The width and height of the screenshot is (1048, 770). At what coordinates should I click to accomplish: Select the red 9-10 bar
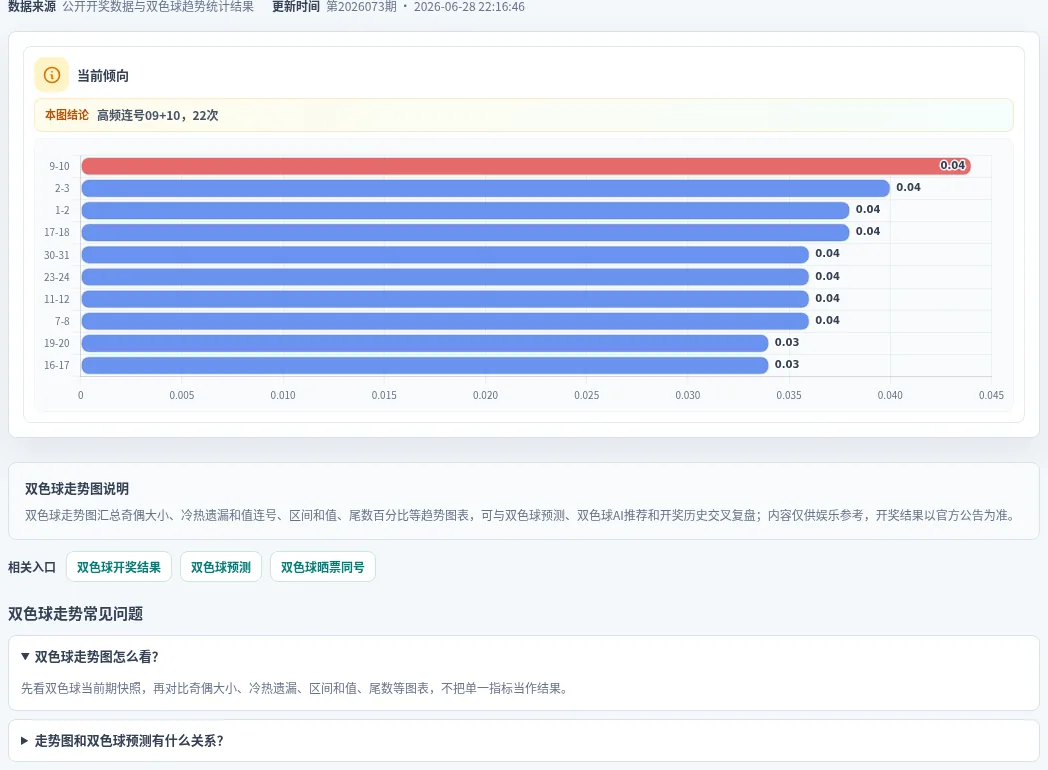(526, 166)
